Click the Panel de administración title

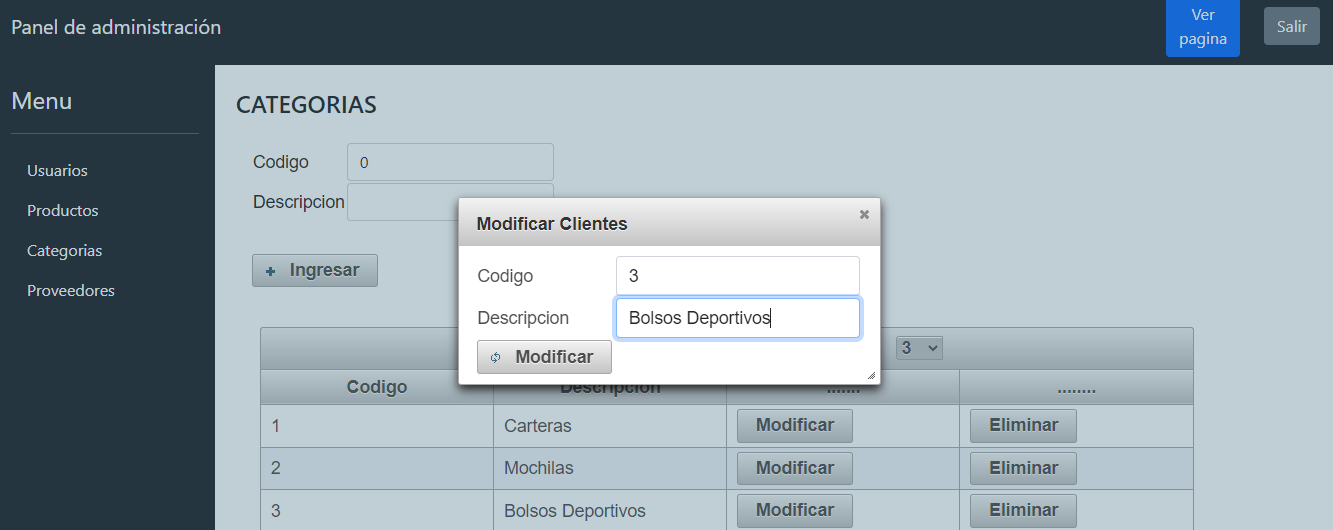pyautogui.click(x=116, y=27)
